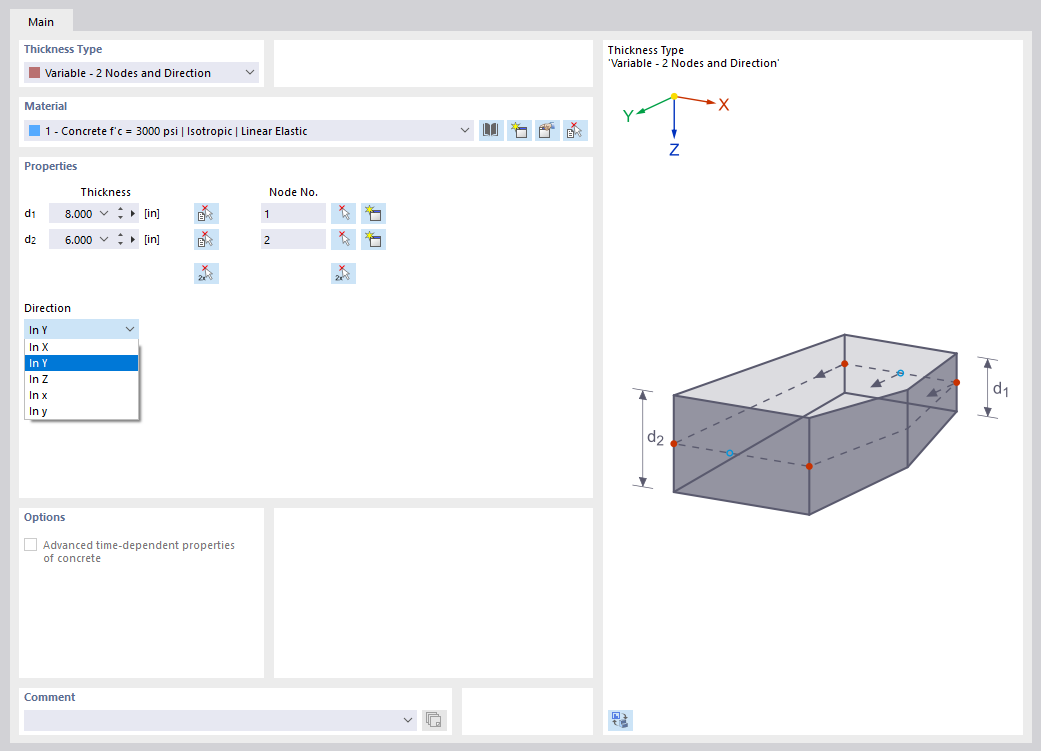Switch to the Main tab

41,21
